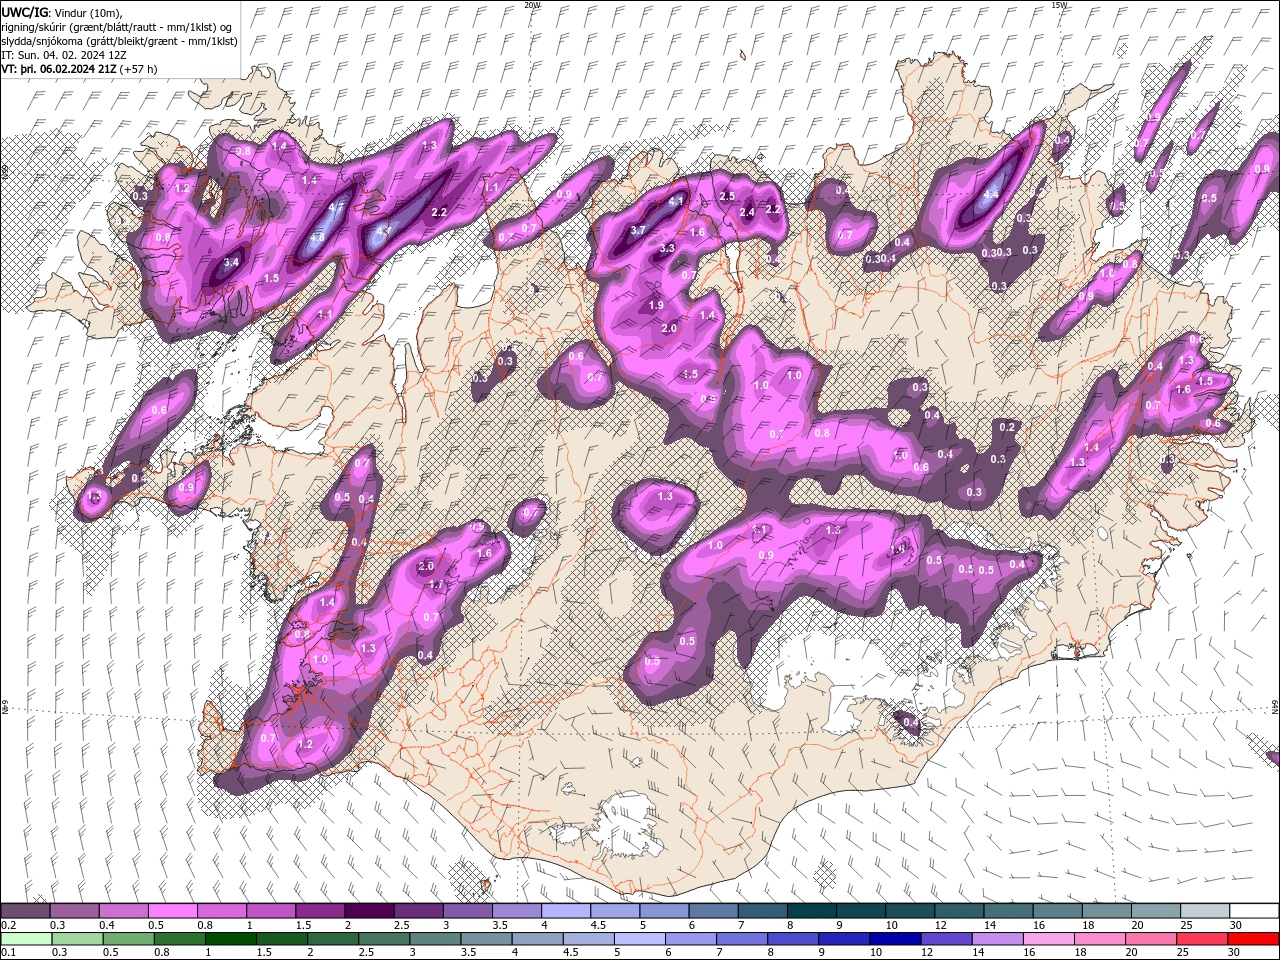This screenshot has height=960, width=1280.
Task: Click the 4.4 precipitation value in the northeast
Action: tap(991, 194)
